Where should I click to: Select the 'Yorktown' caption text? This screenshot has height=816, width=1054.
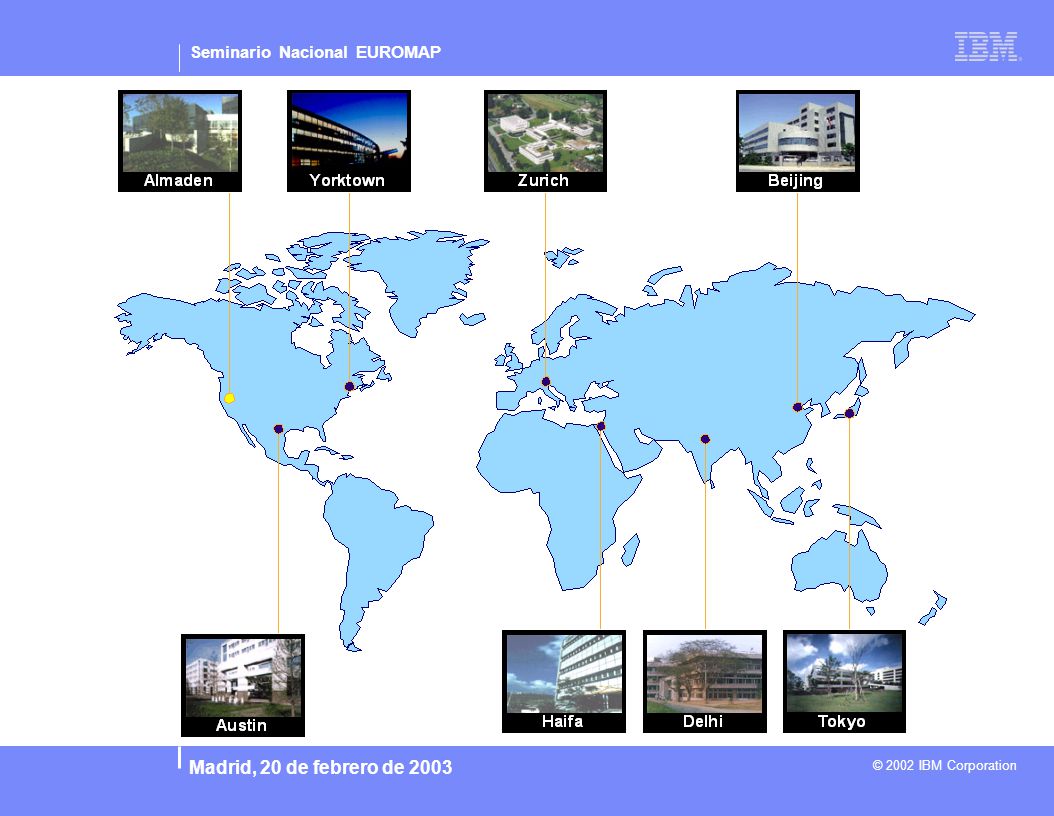[347, 180]
